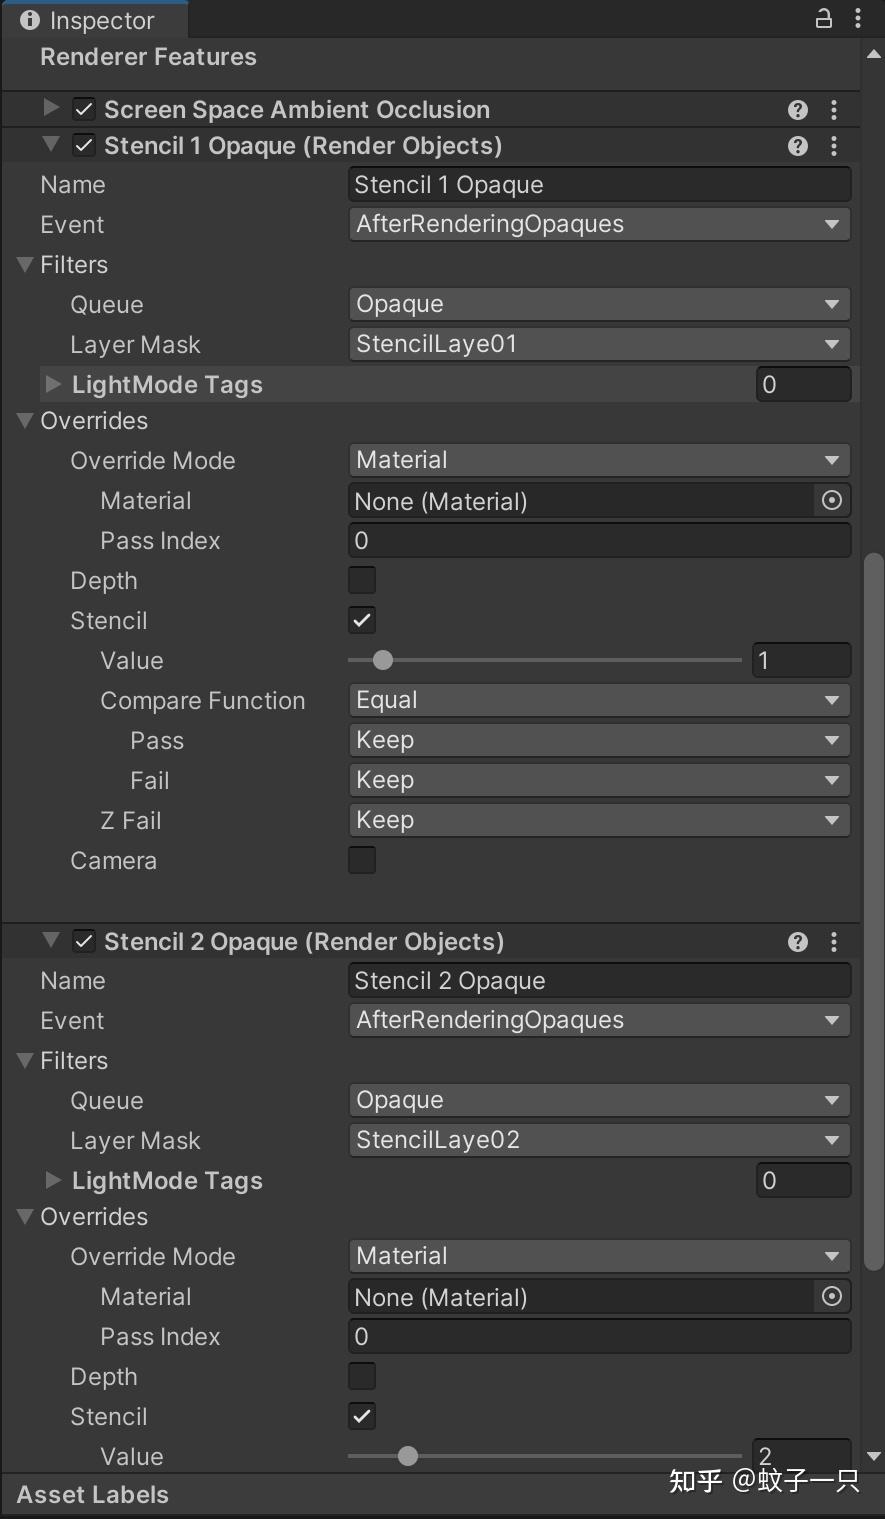
Task: Open options menu for Stencil 1 Opaque feature
Action: [834, 146]
